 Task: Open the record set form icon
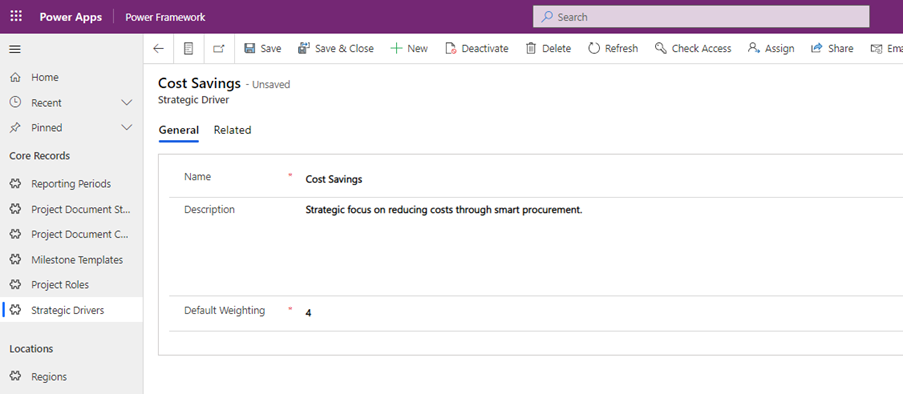coord(188,49)
